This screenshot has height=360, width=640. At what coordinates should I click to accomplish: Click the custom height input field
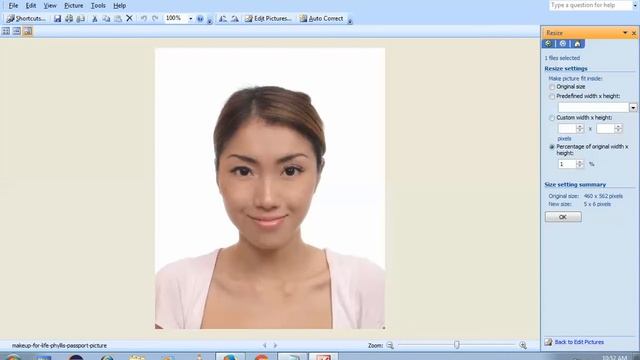click(x=605, y=129)
